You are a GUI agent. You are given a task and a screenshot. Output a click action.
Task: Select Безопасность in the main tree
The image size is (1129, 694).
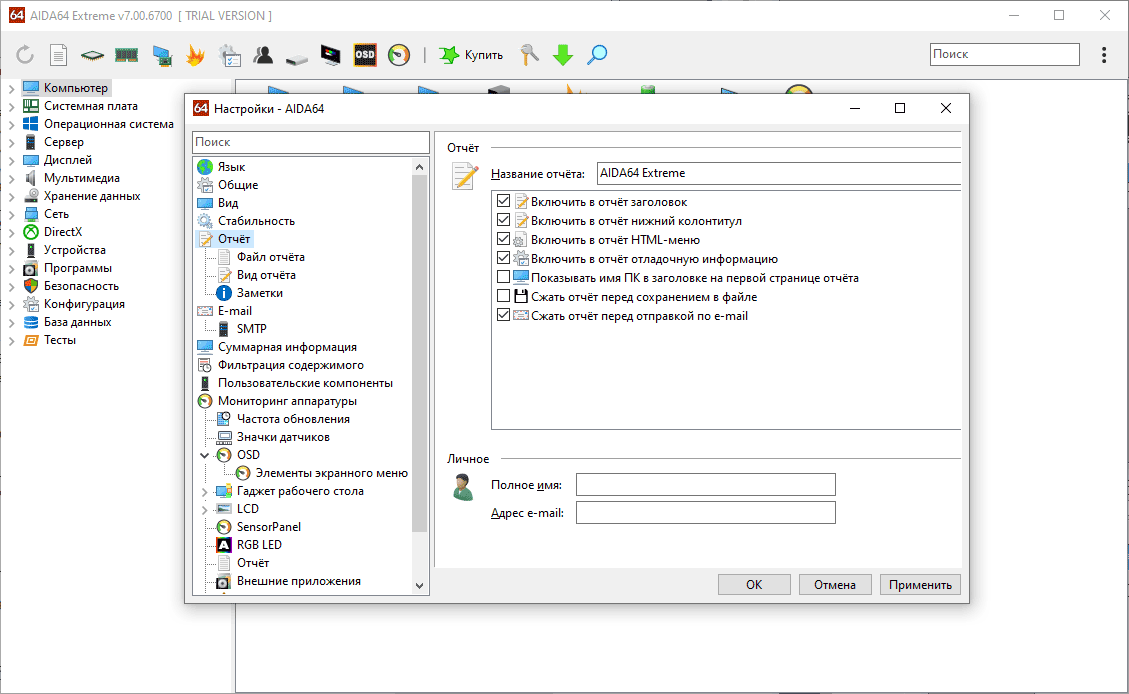coord(81,286)
